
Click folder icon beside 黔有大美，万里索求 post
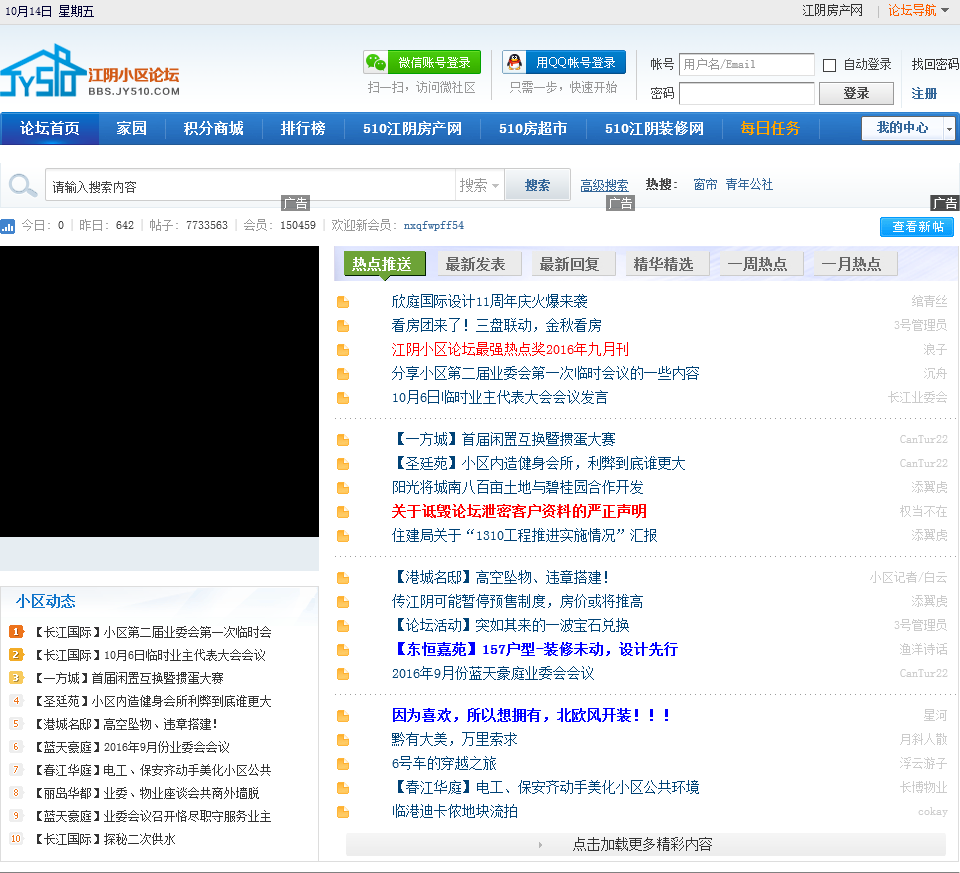click(343, 740)
